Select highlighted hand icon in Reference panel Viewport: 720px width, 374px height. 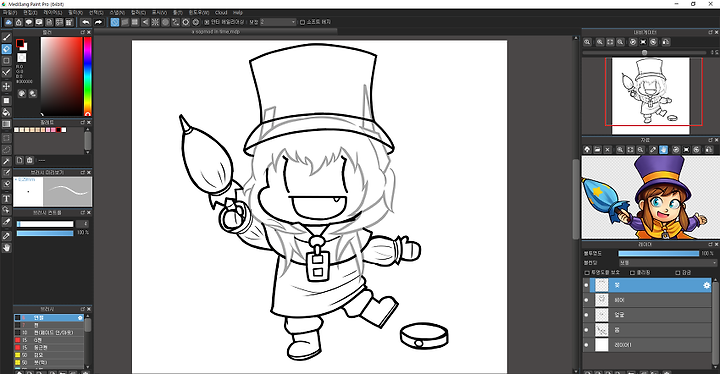[664, 150]
